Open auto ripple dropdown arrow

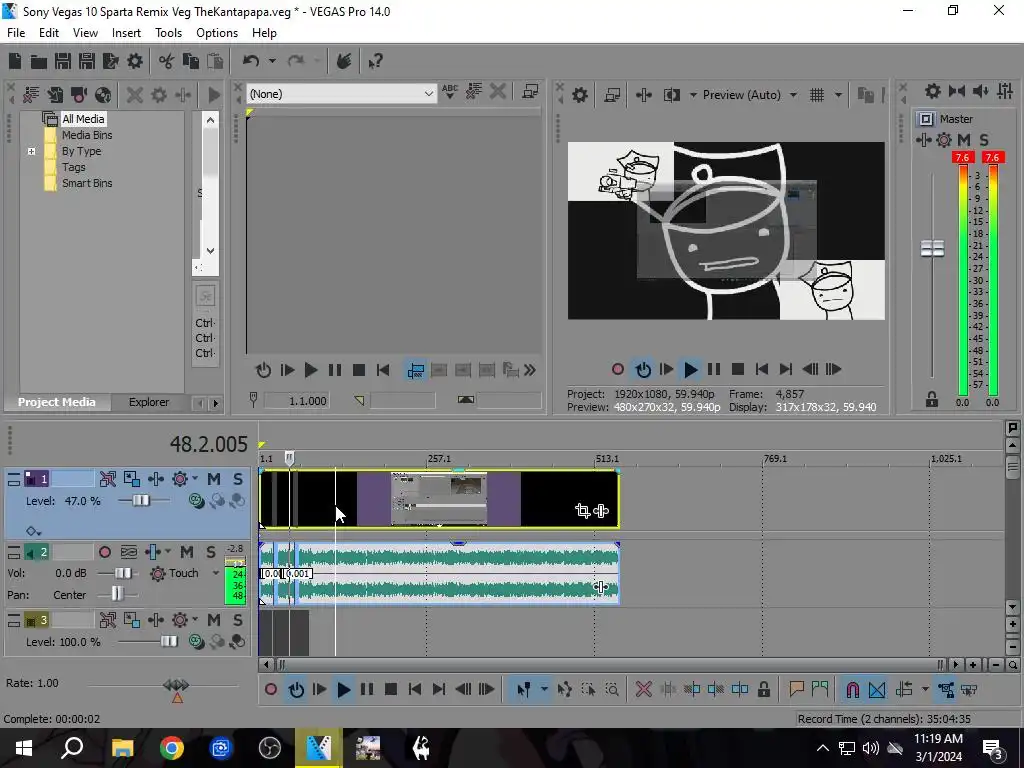(x=925, y=689)
